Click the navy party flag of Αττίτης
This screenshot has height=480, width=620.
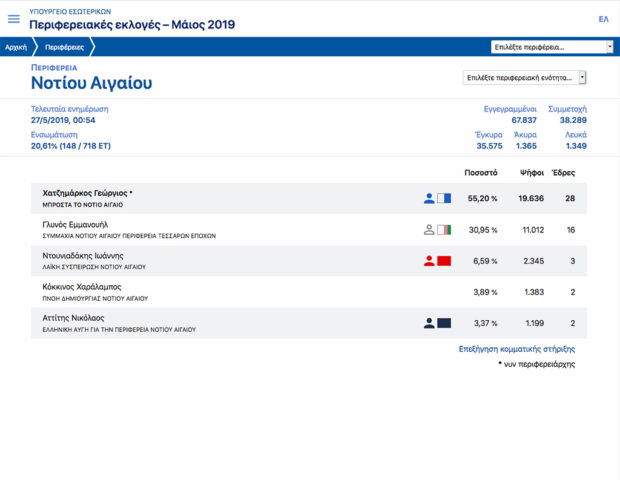445,323
